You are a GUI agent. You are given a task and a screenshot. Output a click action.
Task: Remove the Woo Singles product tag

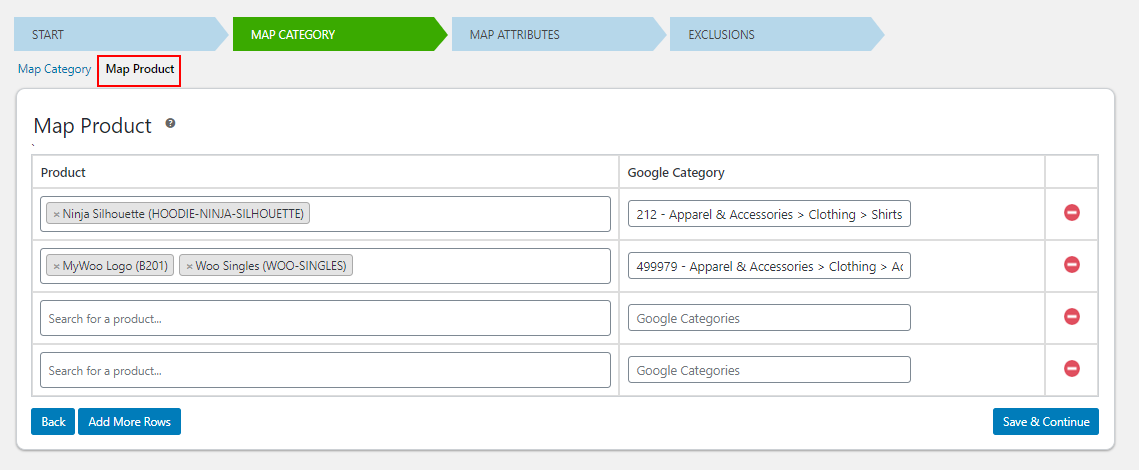click(x=190, y=267)
